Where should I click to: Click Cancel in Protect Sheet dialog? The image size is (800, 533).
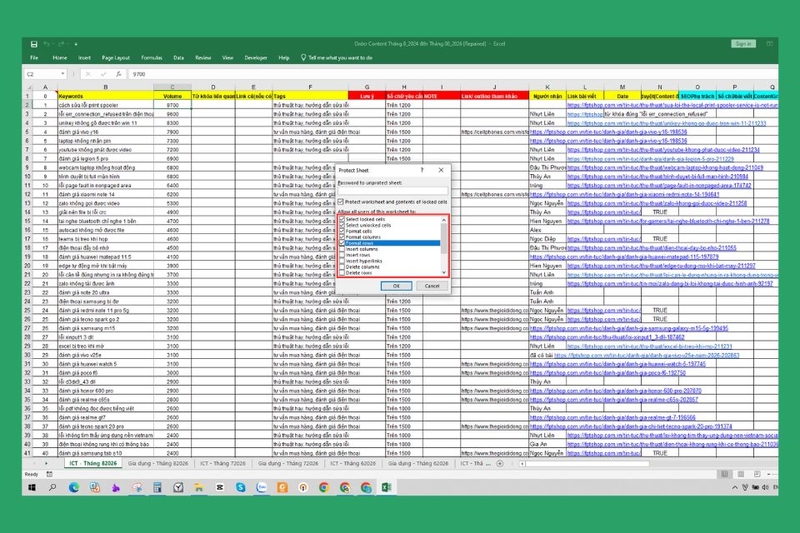point(432,286)
